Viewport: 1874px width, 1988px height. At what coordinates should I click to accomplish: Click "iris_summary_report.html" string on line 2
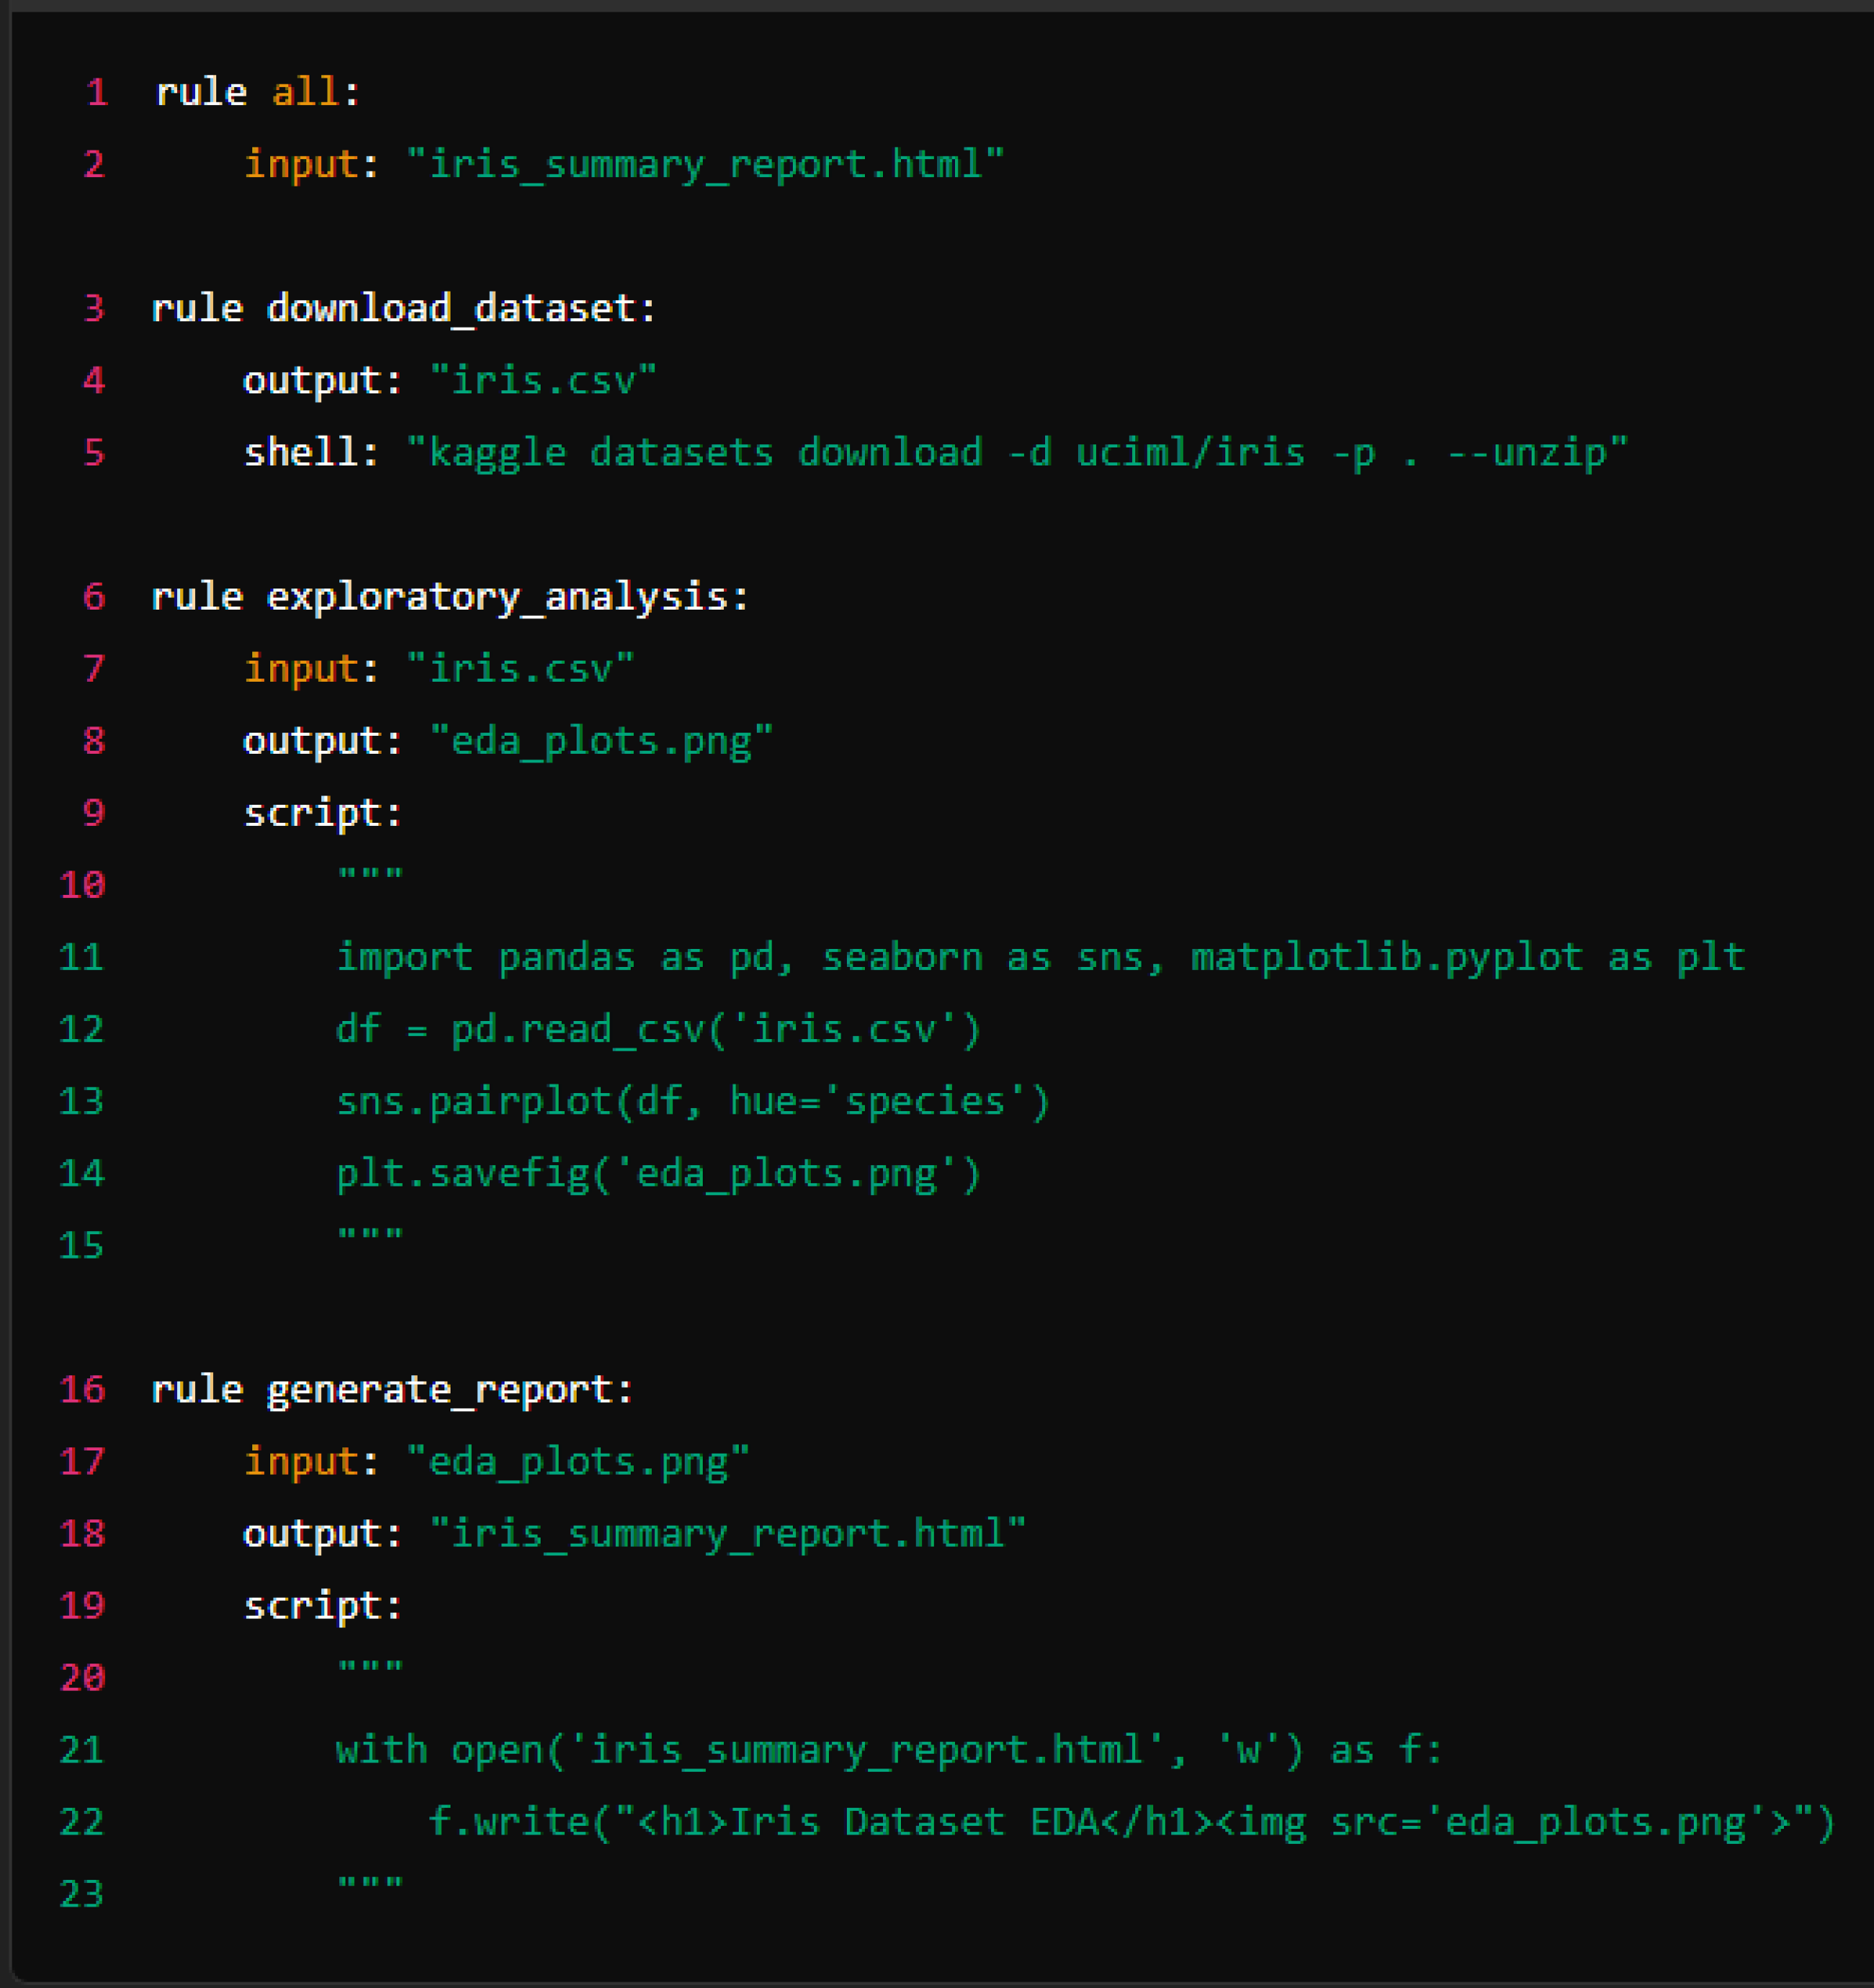coord(705,164)
